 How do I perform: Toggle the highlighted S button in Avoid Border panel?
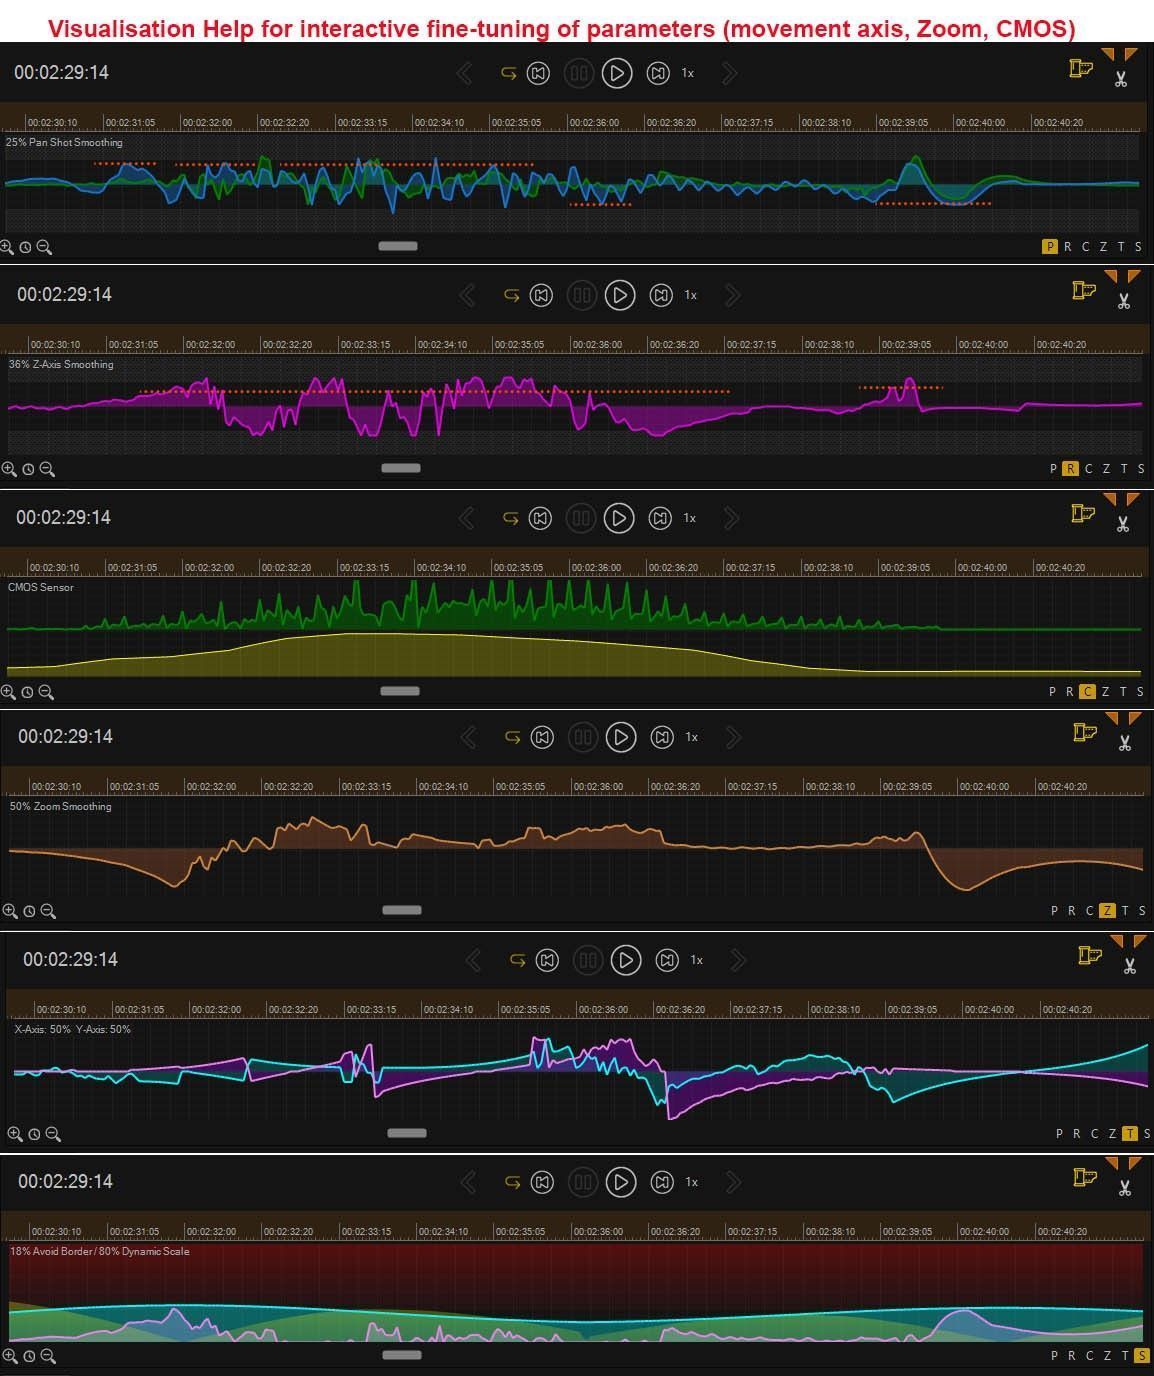[x=1141, y=1356]
